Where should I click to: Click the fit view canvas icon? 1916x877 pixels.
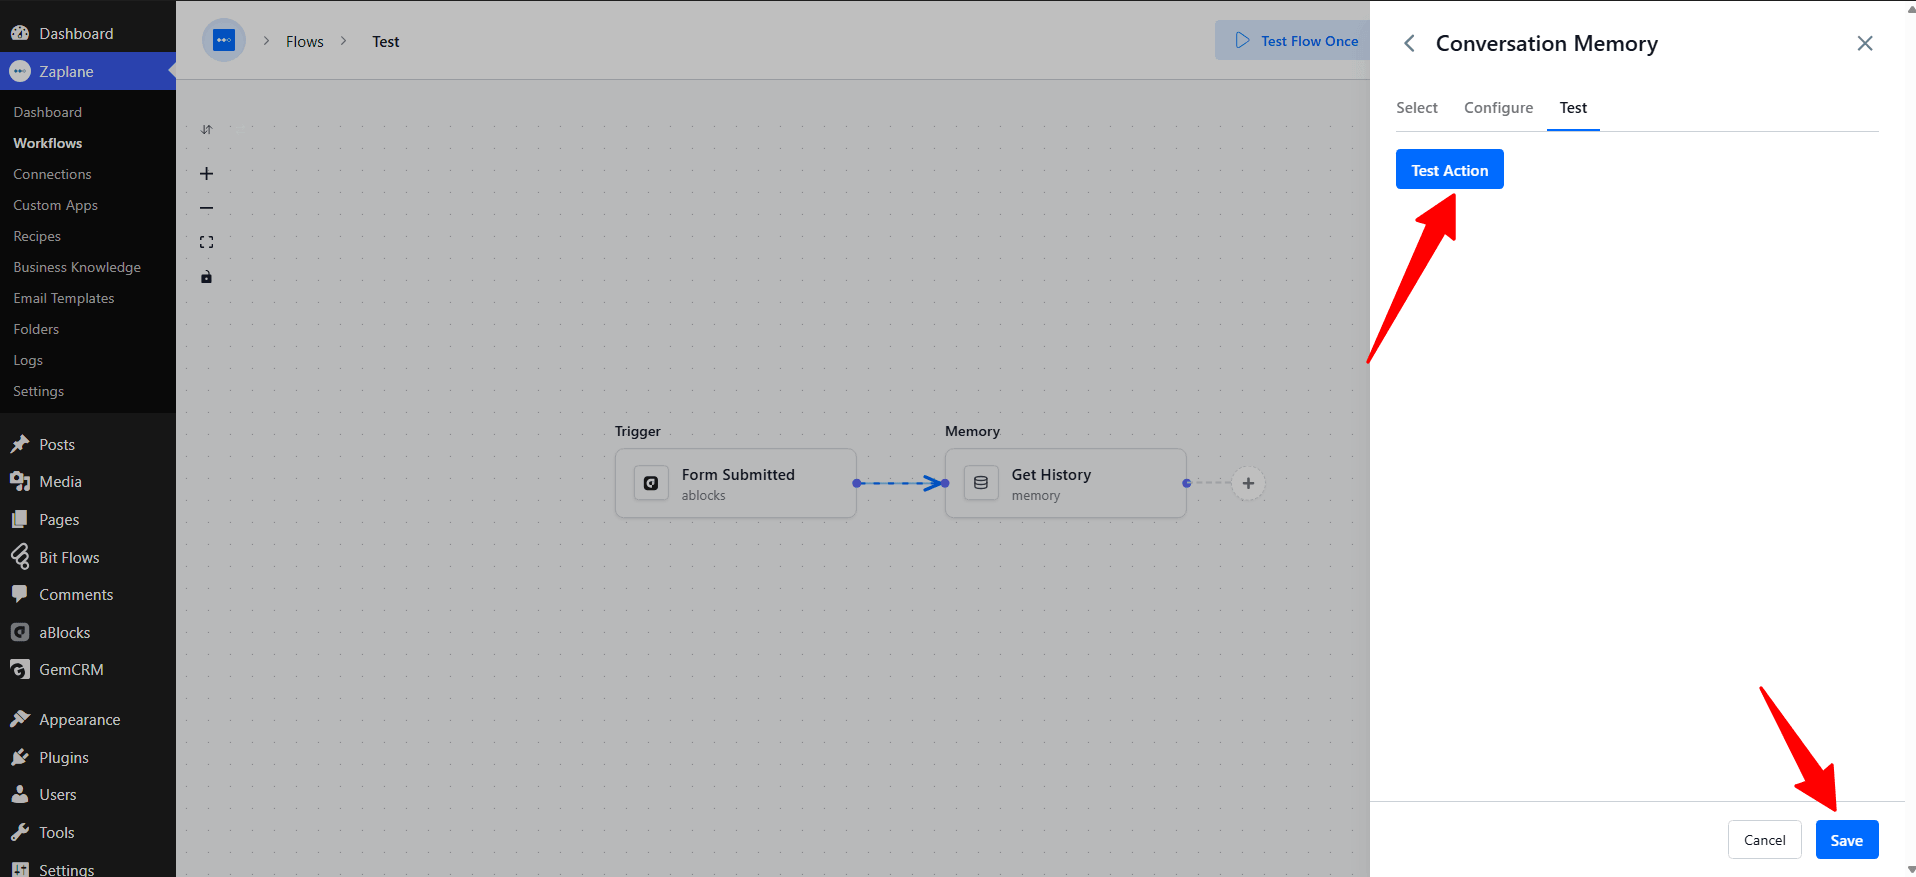206,242
